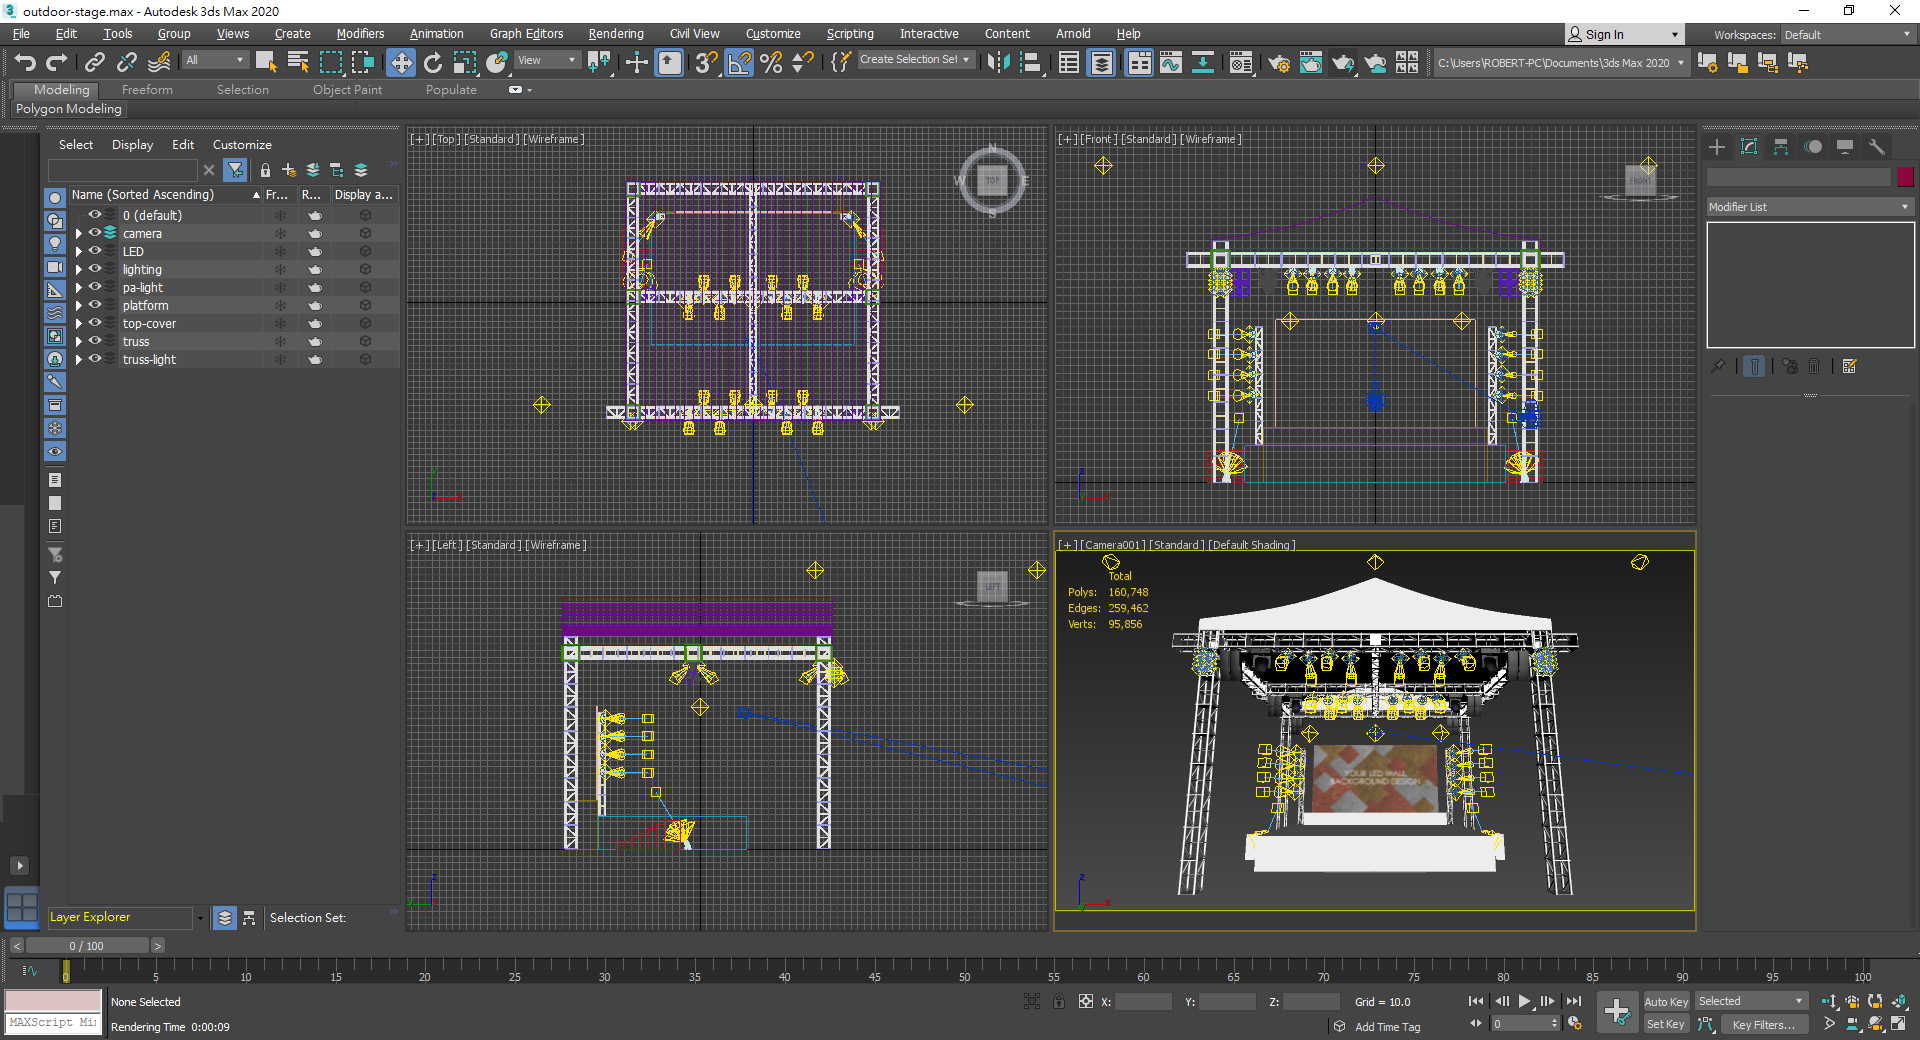Viewport: 1920px width, 1040px height.
Task: Select the Move transform tool
Action: click(x=400, y=63)
